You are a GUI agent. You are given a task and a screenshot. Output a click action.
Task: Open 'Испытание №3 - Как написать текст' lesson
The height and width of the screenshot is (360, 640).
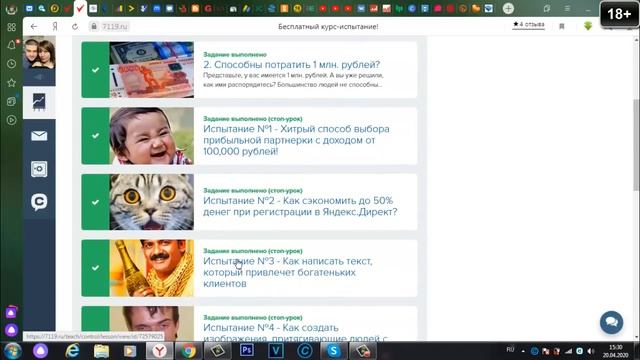point(287,272)
